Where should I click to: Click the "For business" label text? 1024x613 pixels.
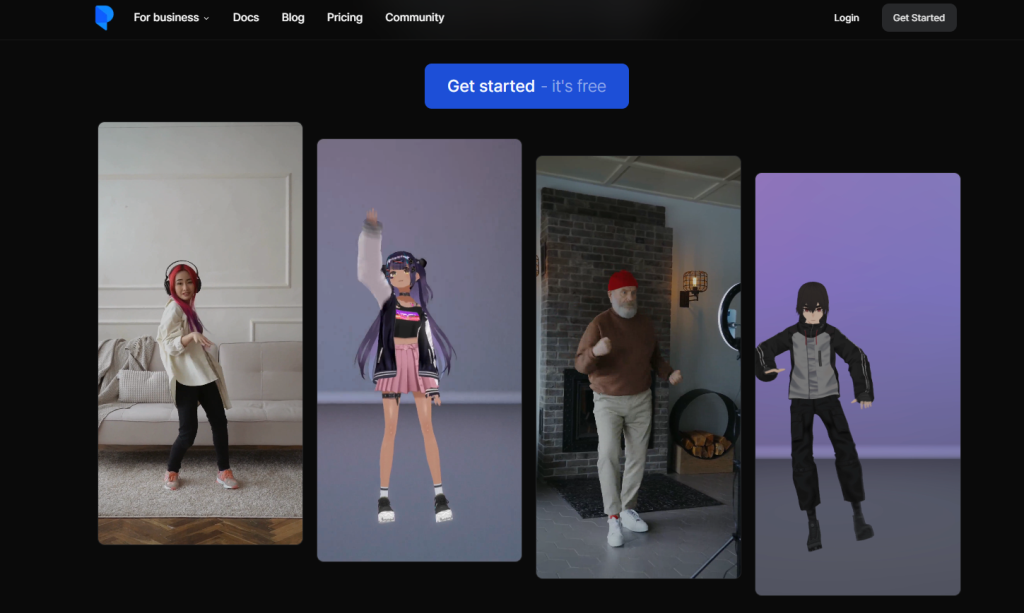pos(166,17)
